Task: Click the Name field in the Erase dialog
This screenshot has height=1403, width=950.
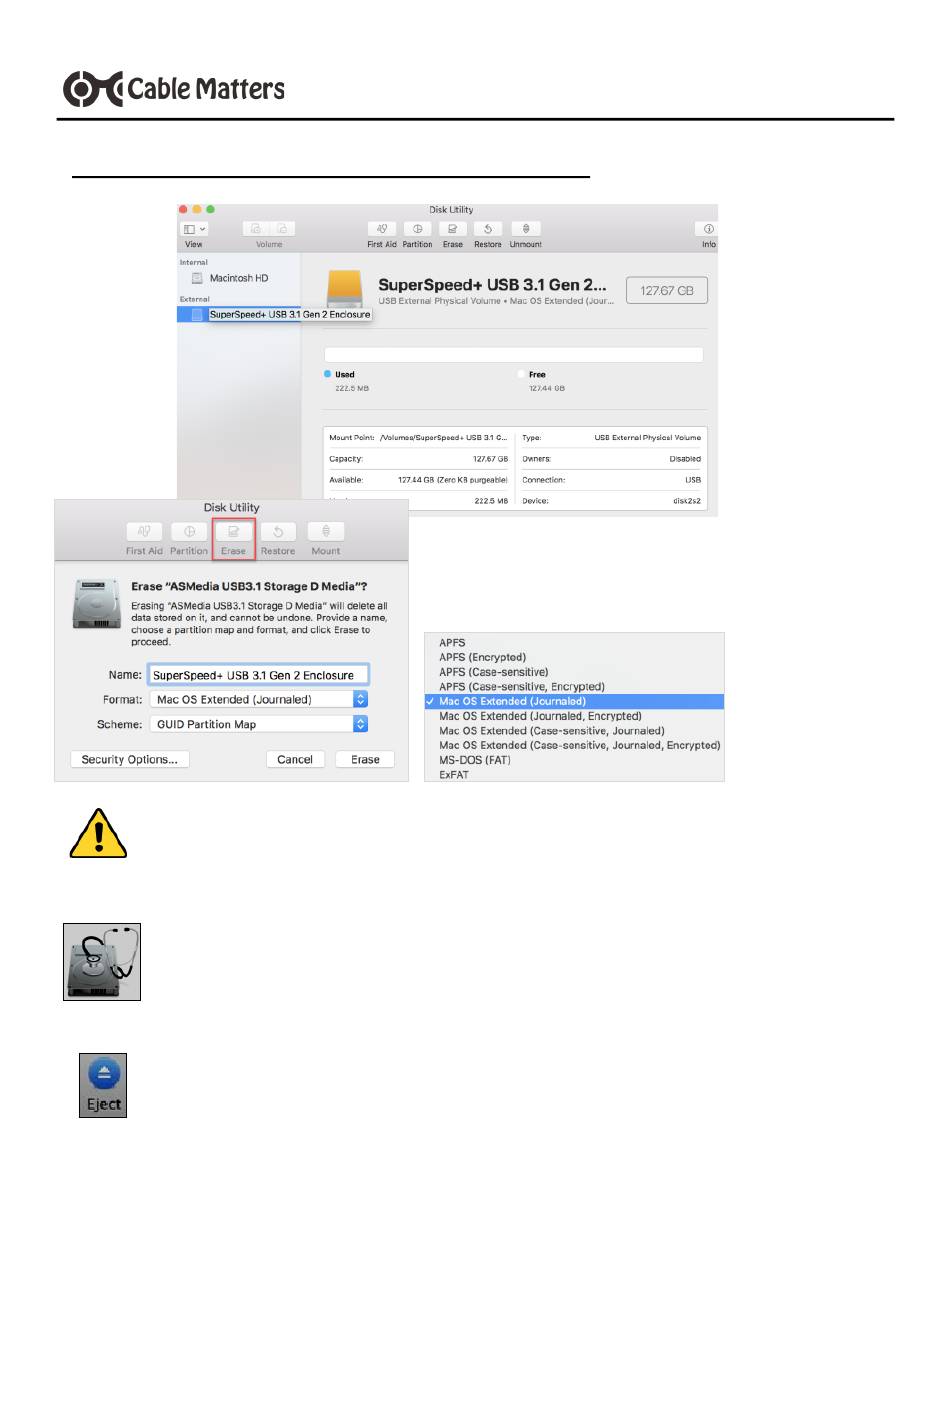Action: click(x=259, y=675)
